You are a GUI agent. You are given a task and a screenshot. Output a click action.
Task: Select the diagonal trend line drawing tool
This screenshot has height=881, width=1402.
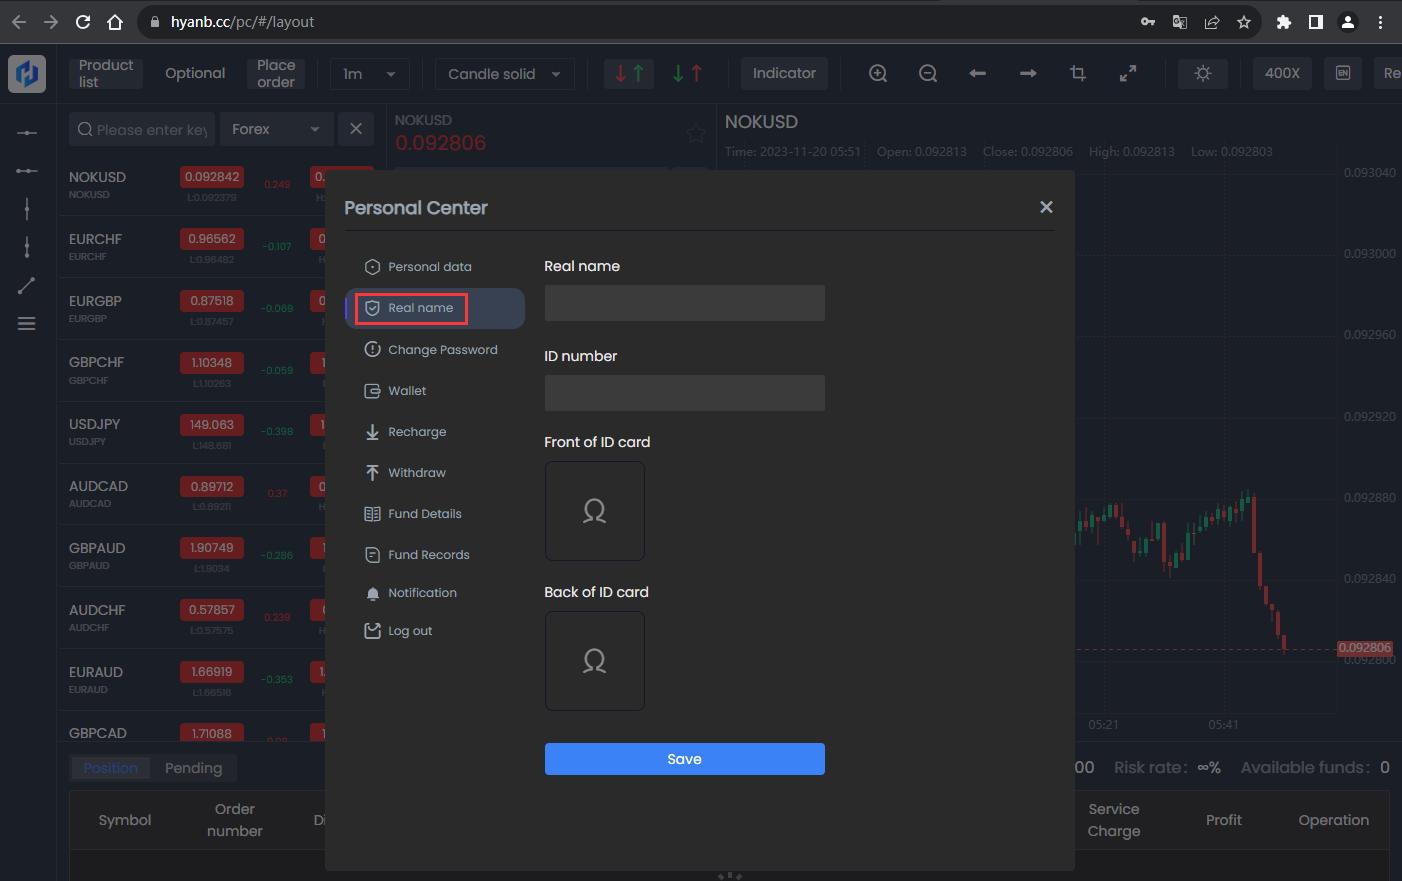pos(27,285)
